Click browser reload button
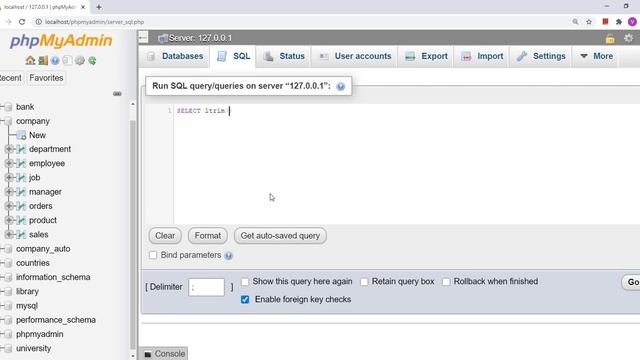The image size is (640, 360). point(22,22)
